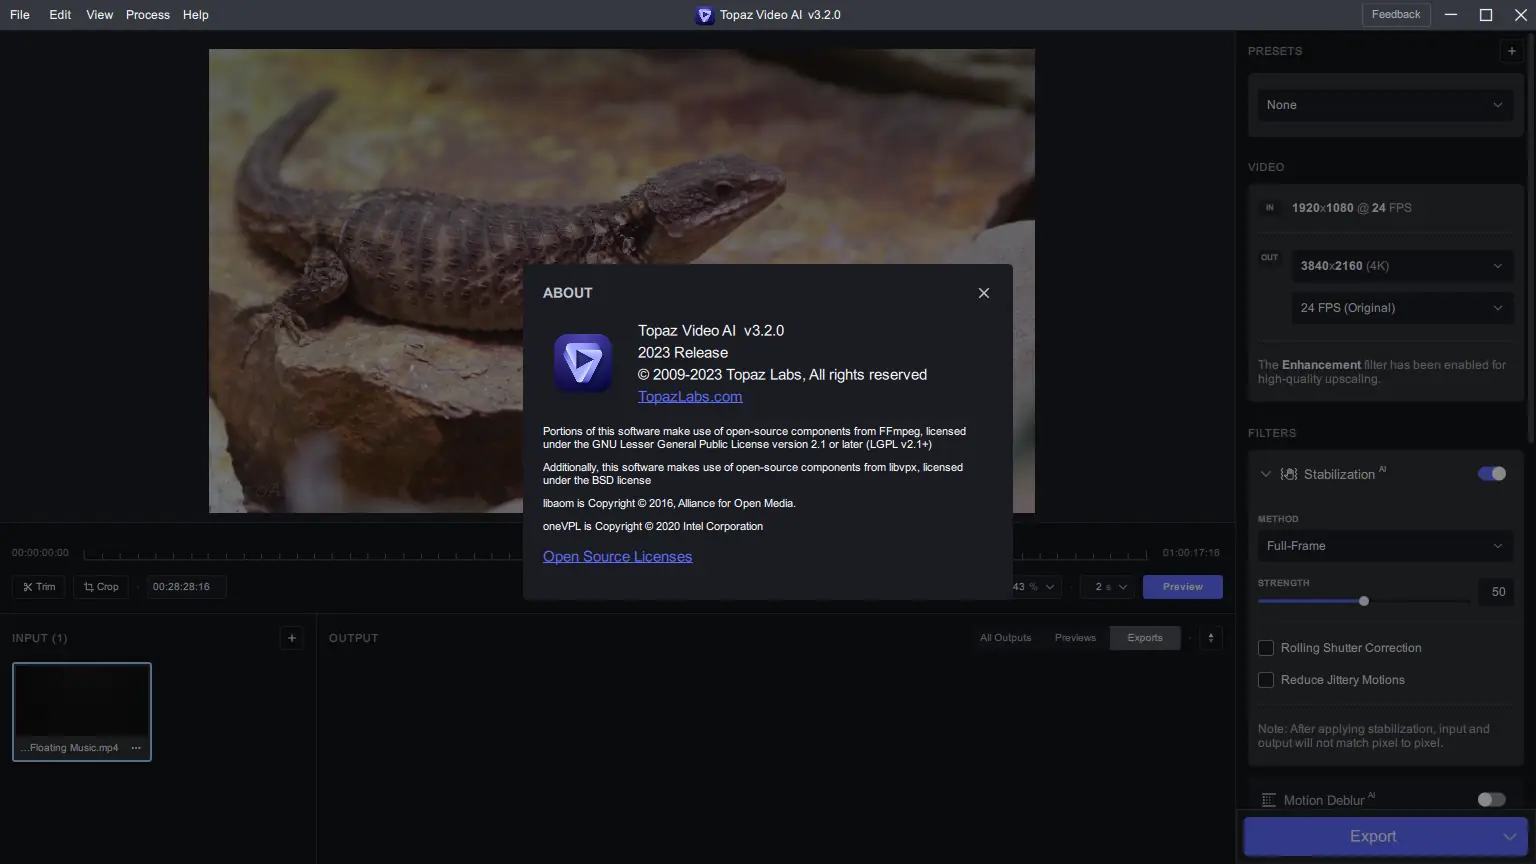Select the Crop tool

[x=101, y=587]
